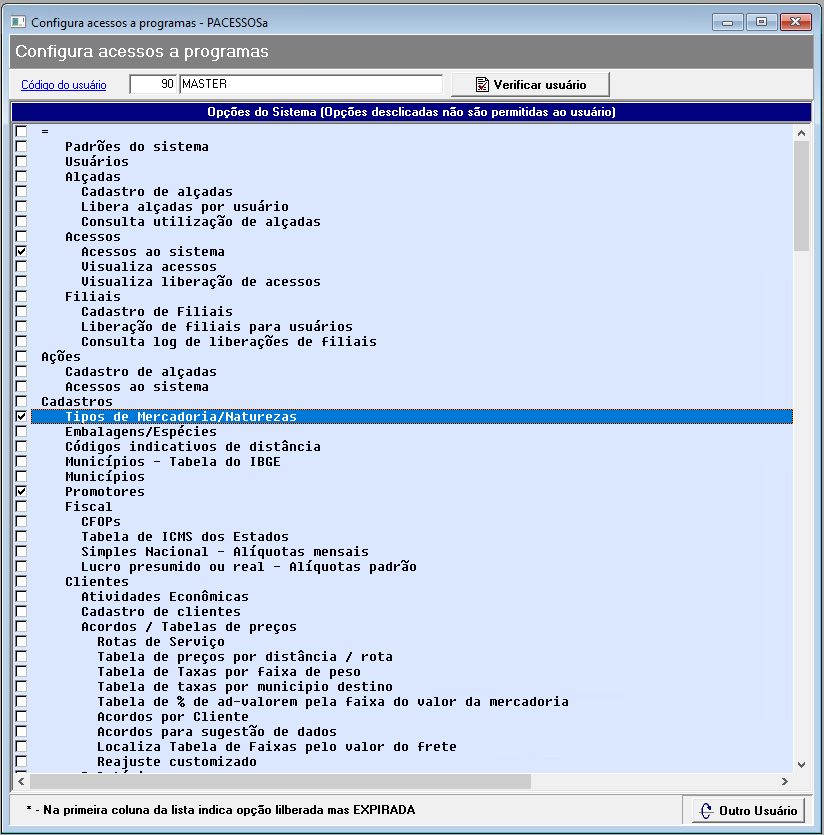Click the user code field containing 90
The width and height of the screenshot is (824, 835).
pyautogui.click(x=153, y=85)
